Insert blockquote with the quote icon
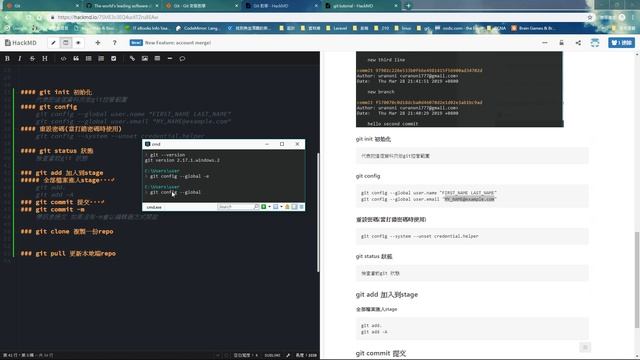This screenshot has width=640, height=360. coord(76,59)
